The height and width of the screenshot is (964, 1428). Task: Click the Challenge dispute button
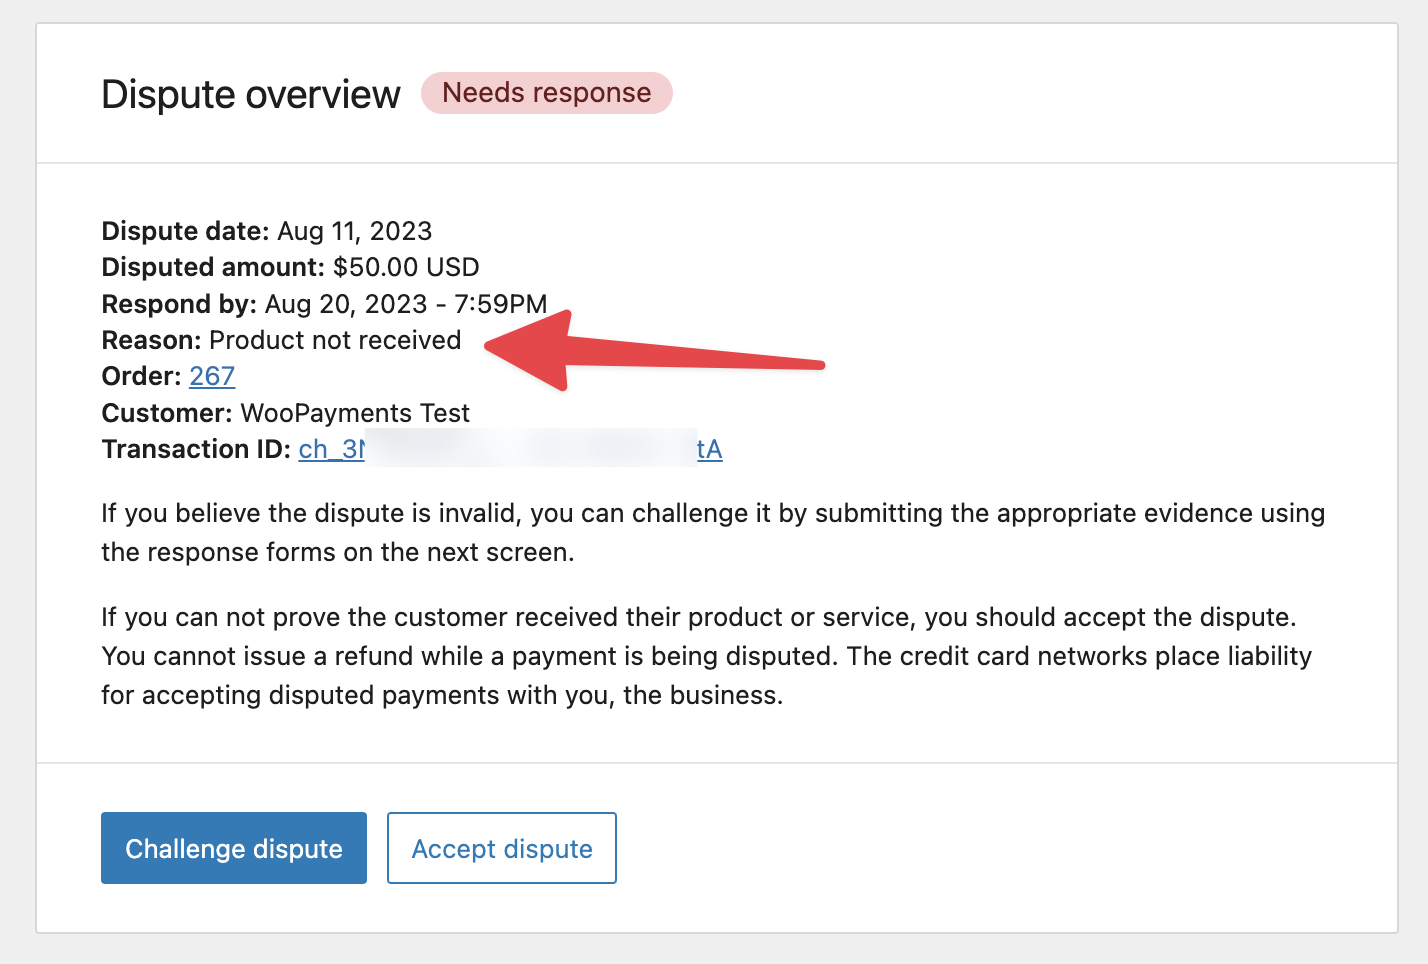(x=233, y=848)
